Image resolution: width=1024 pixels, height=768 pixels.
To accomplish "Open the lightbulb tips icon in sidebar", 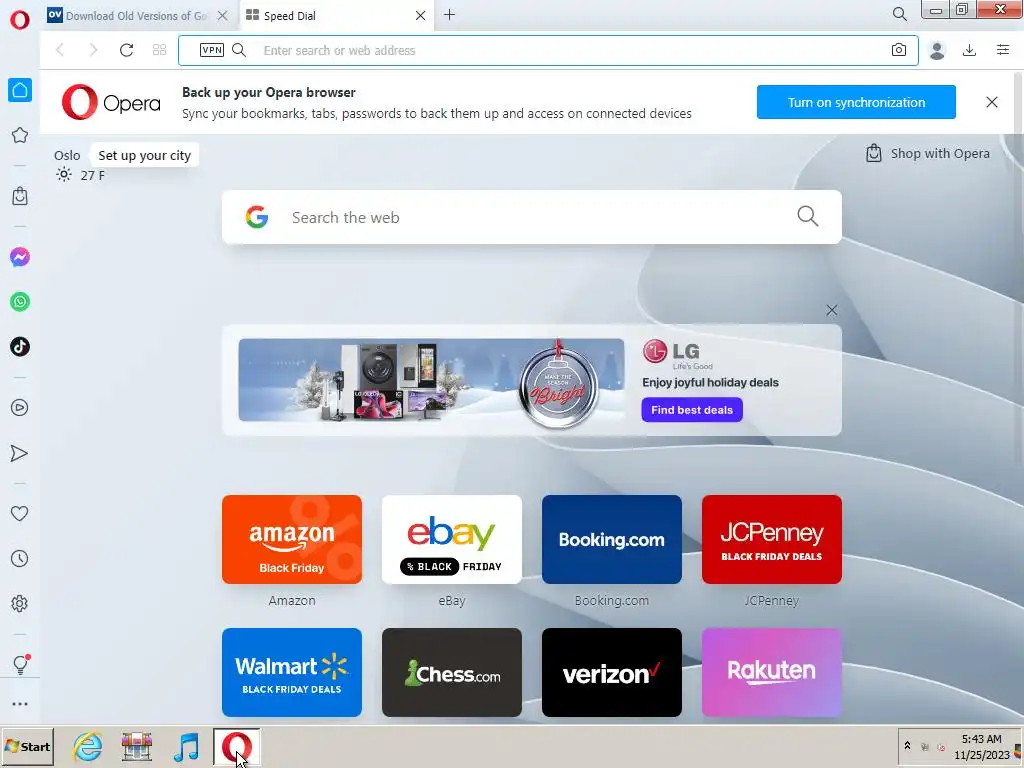I will click(x=20, y=664).
